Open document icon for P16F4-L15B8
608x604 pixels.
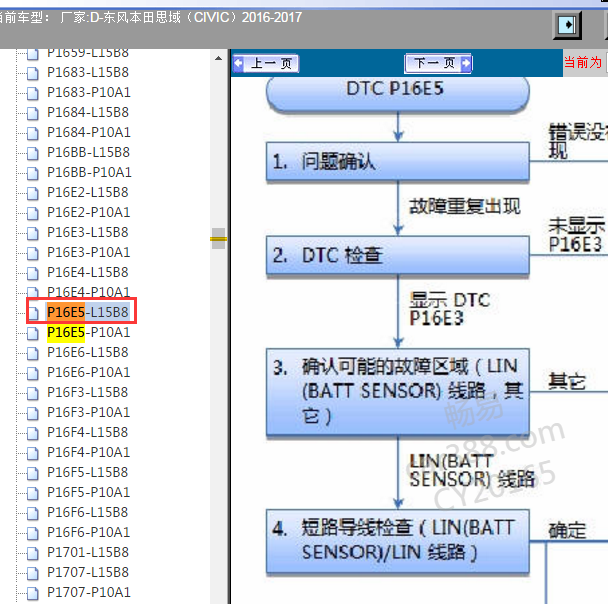33,433
